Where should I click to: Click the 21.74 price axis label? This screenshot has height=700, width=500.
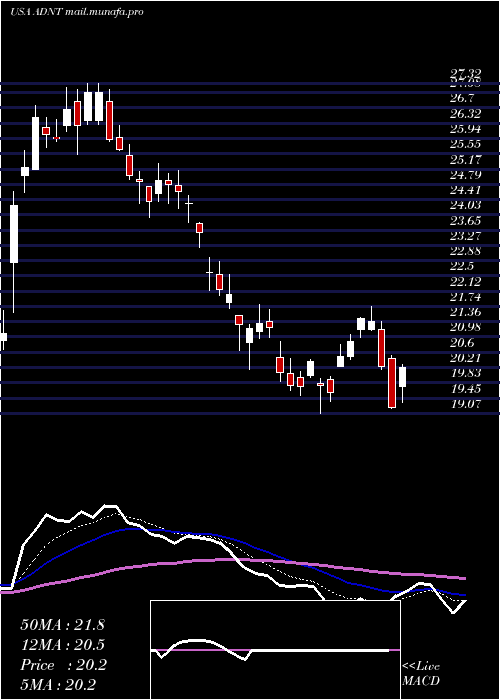pos(465,297)
